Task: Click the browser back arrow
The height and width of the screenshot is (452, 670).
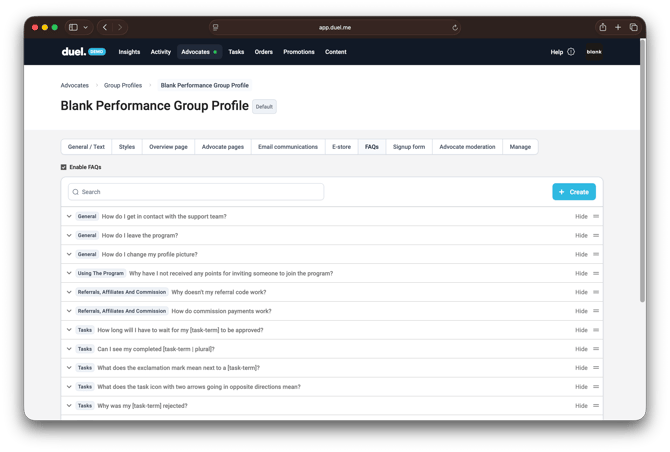Action: (x=105, y=28)
